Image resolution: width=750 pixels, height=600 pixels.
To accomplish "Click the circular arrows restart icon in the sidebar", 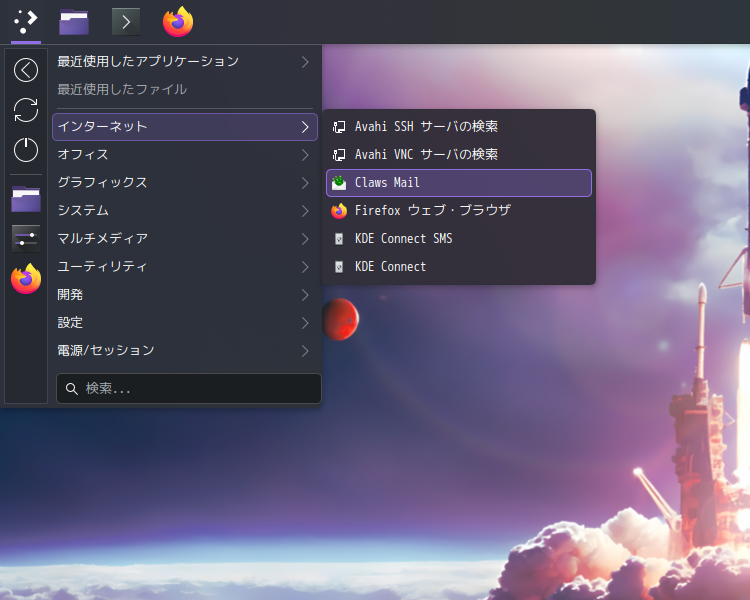I will pos(26,110).
